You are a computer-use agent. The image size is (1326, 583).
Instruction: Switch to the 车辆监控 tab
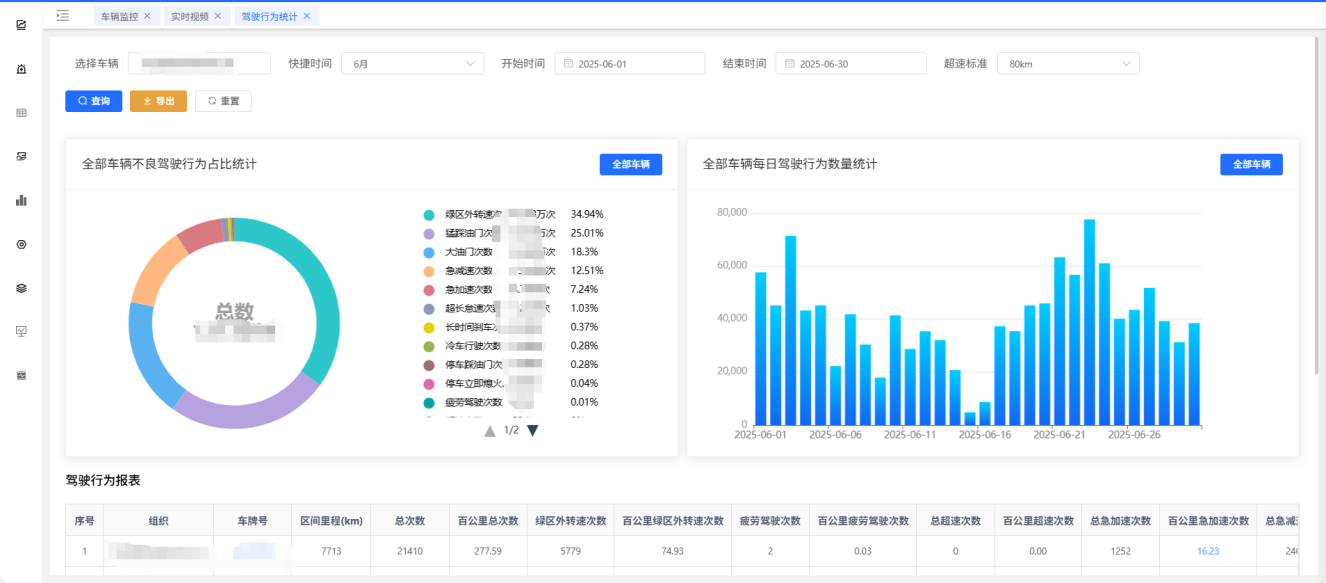[119, 16]
